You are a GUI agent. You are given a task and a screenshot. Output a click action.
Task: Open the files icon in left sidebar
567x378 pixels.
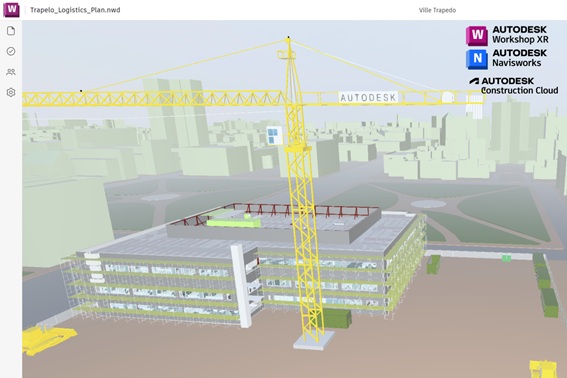coord(11,31)
